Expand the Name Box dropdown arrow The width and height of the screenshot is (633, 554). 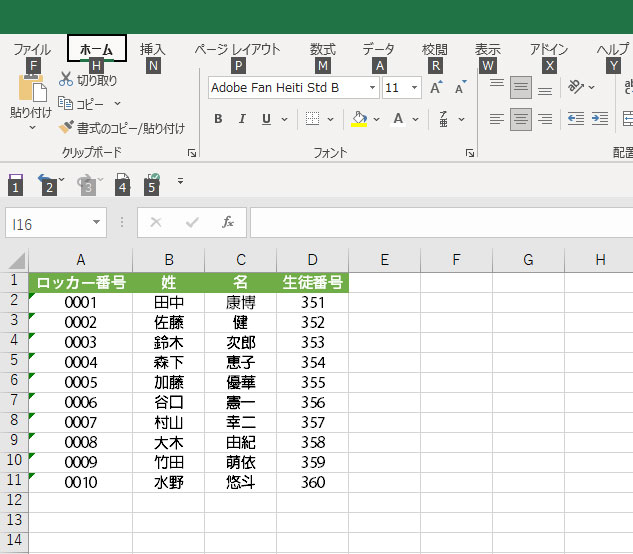(x=97, y=222)
